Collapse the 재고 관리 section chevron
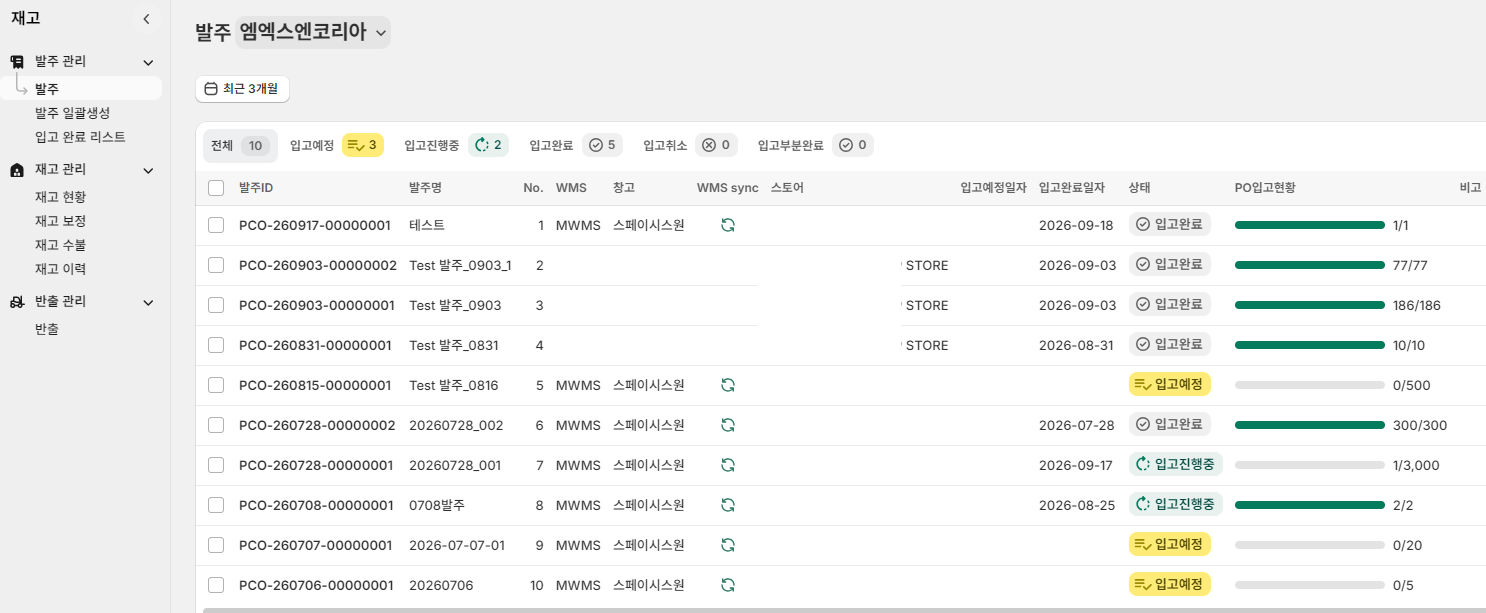The image size is (1486, 613). (148, 170)
